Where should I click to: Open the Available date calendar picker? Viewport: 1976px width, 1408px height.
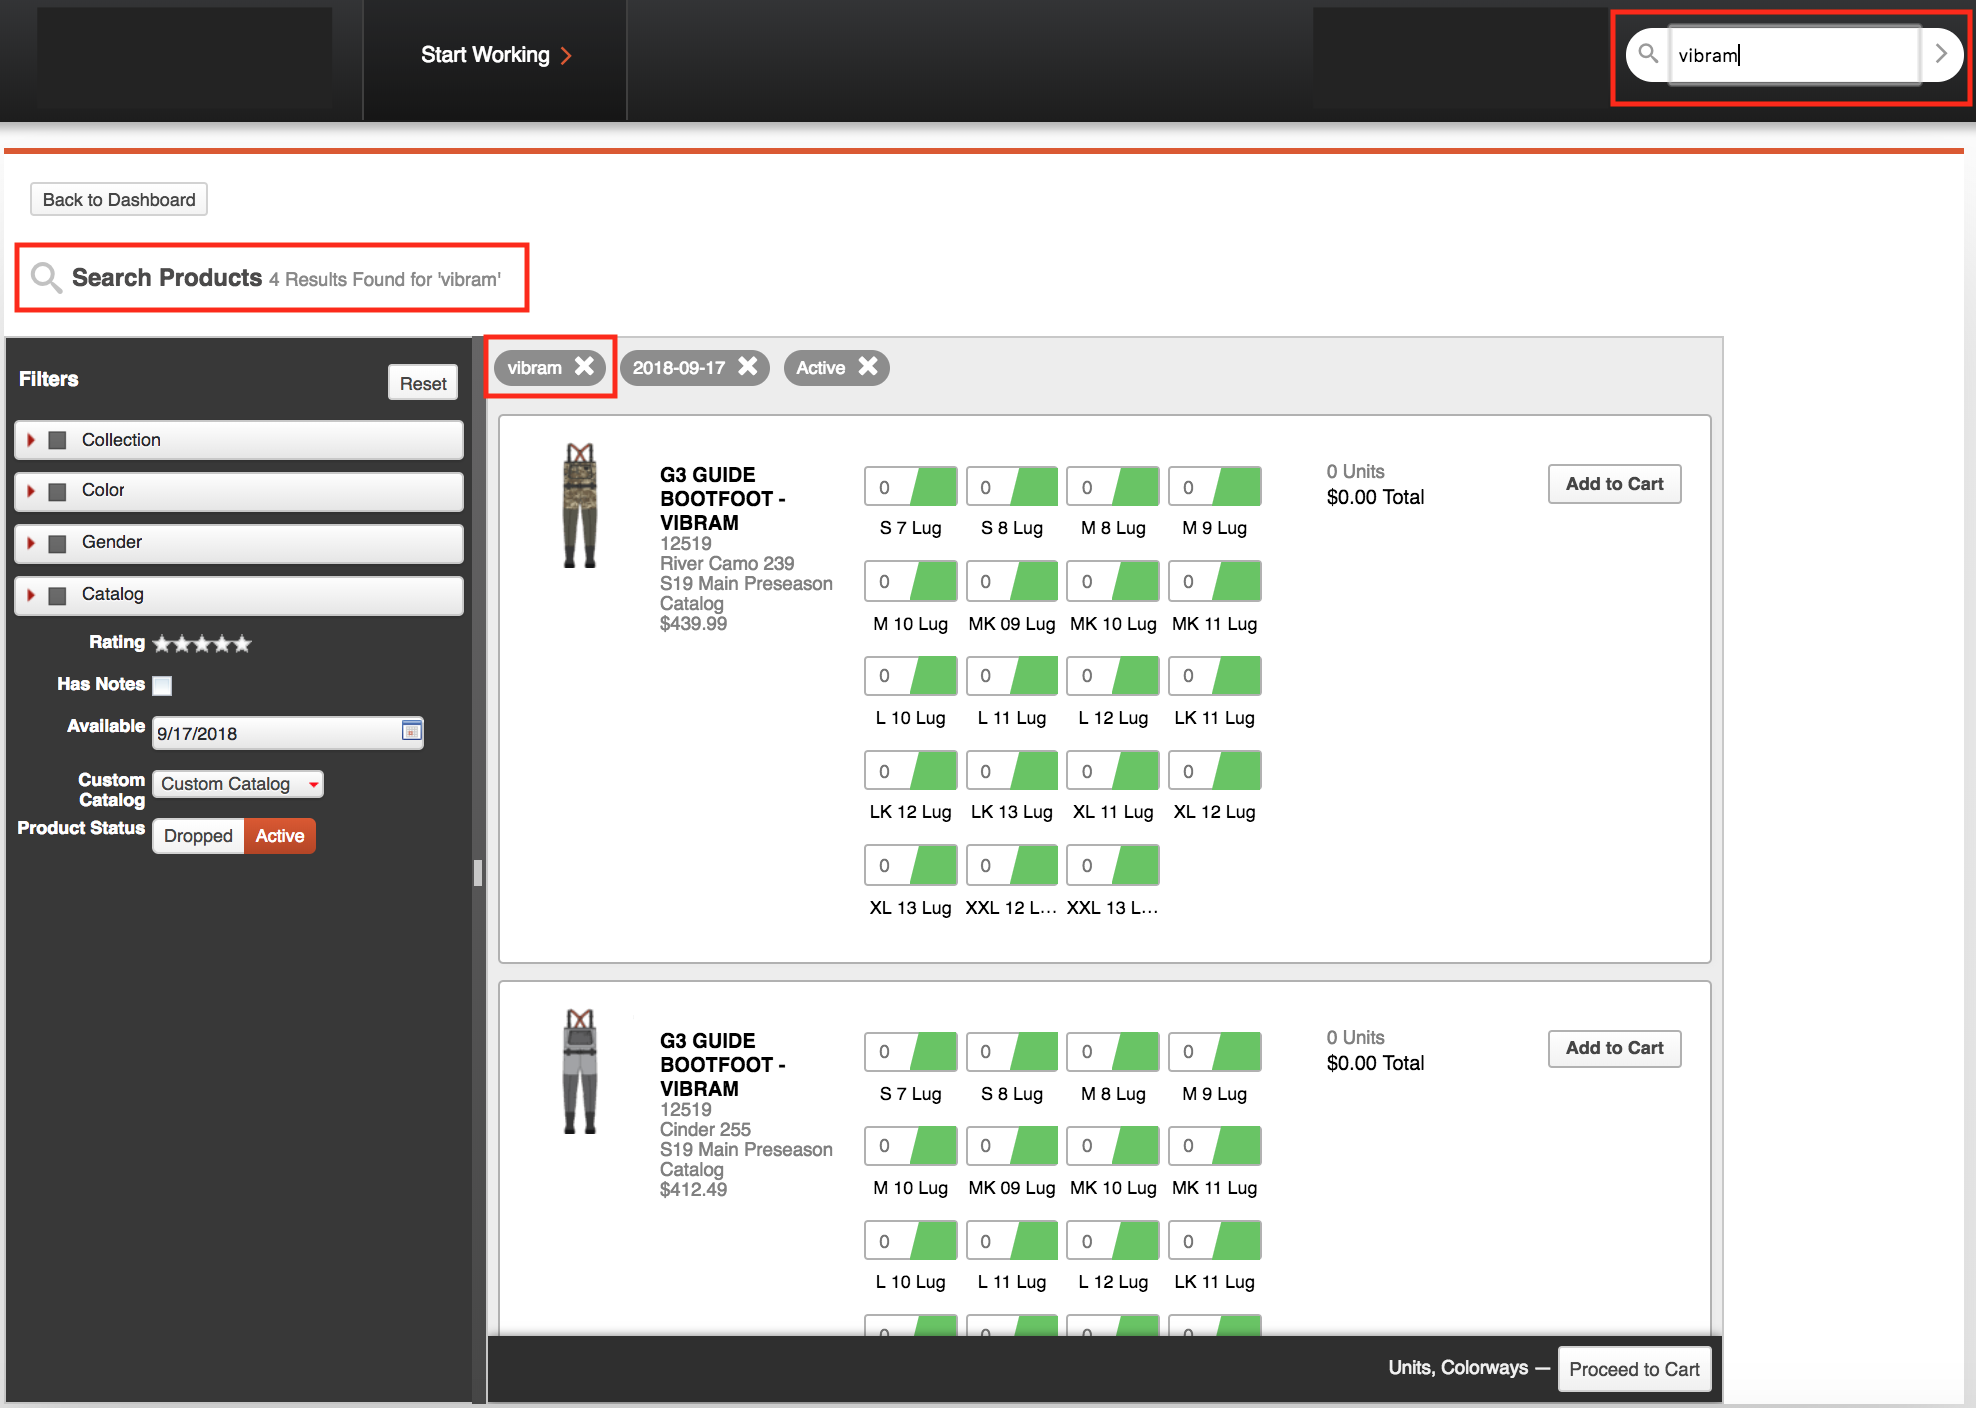tap(411, 731)
